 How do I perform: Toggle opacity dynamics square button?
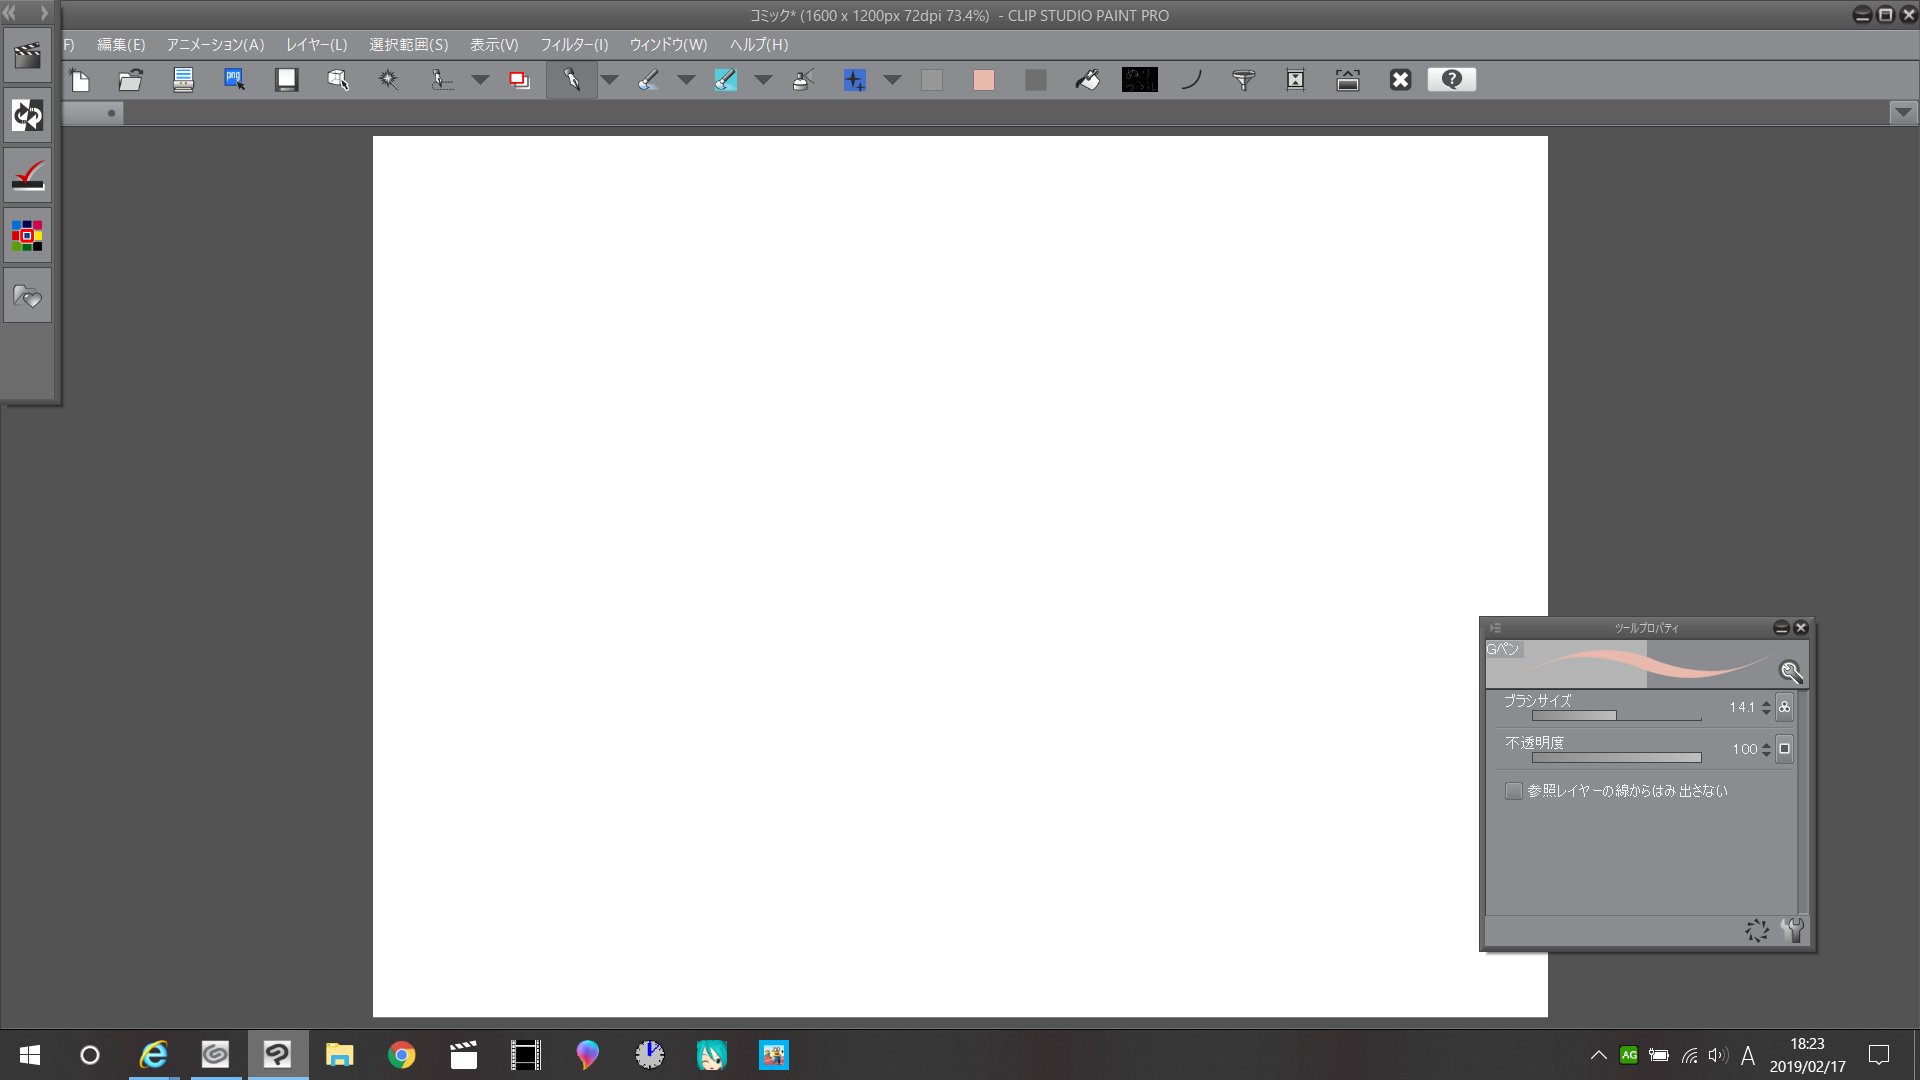click(1784, 749)
